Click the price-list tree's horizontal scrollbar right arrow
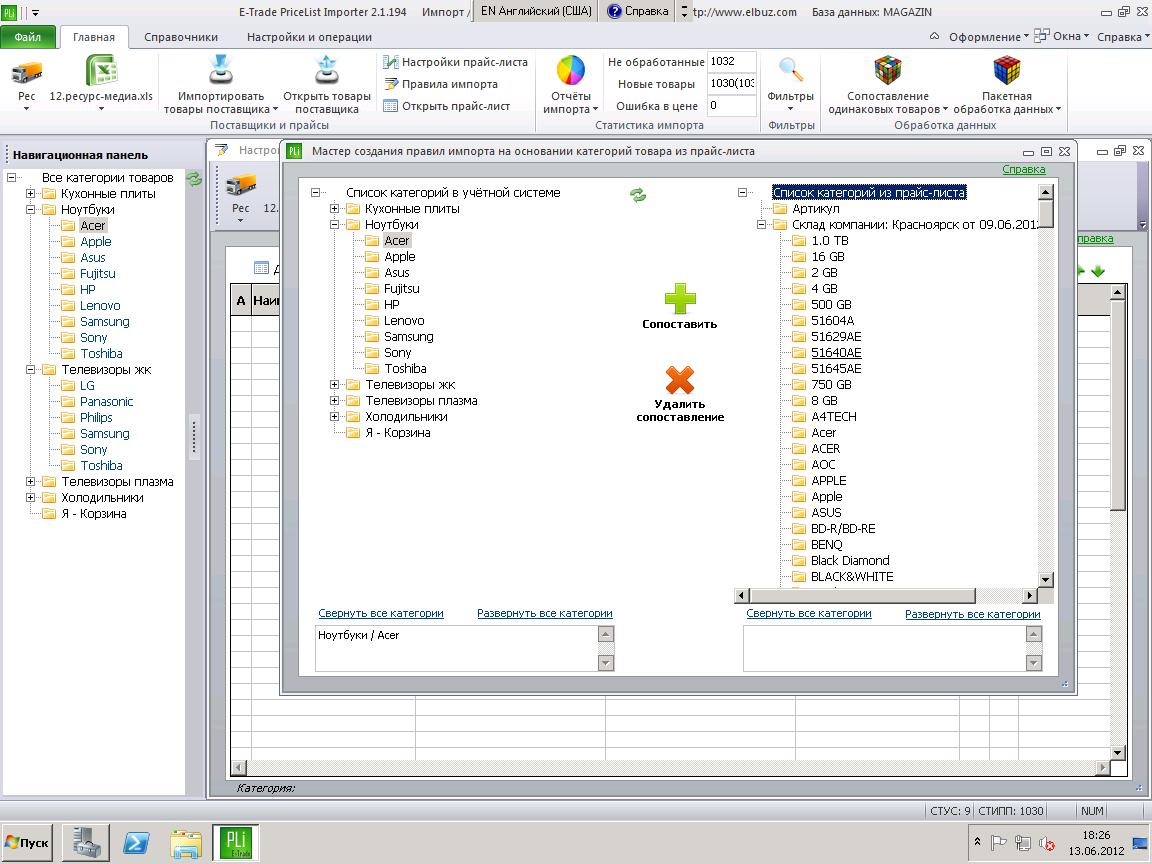The height and width of the screenshot is (864, 1152). (1030, 596)
